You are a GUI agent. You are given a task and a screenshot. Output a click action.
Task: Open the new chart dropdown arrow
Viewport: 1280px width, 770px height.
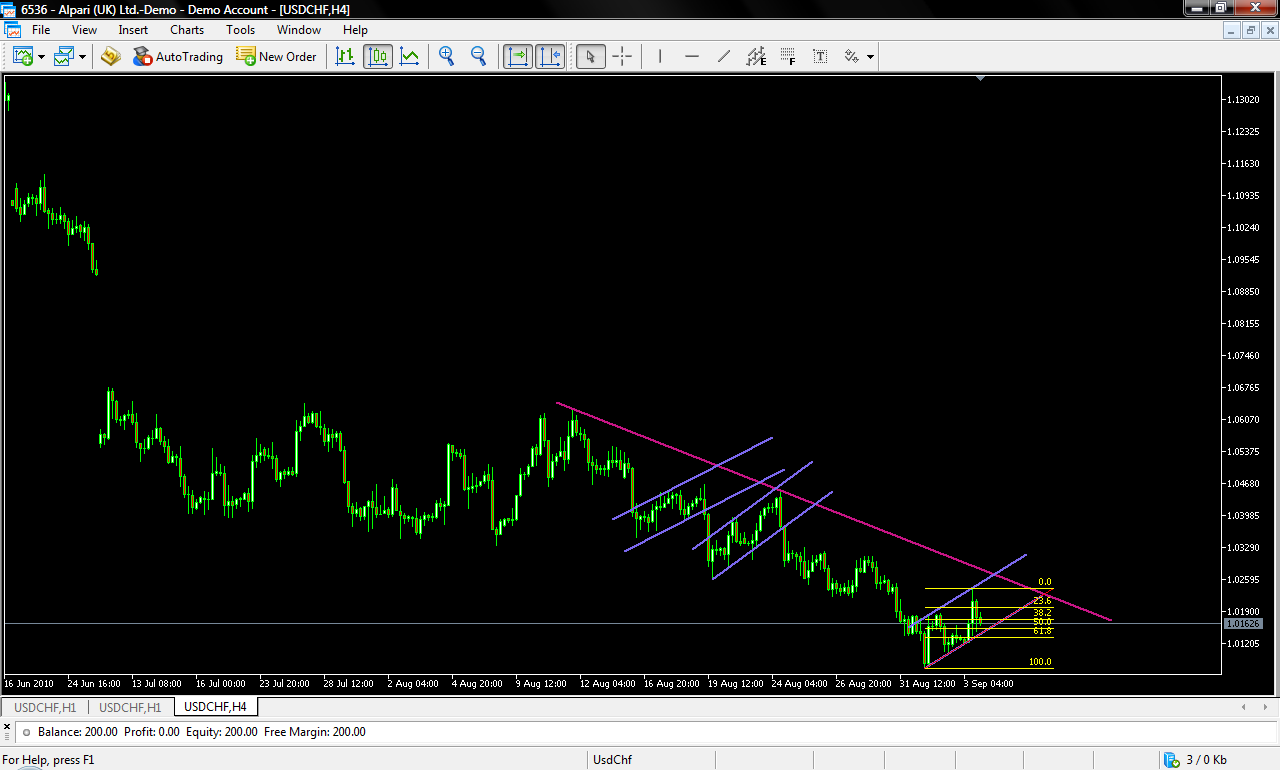pos(41,57)
